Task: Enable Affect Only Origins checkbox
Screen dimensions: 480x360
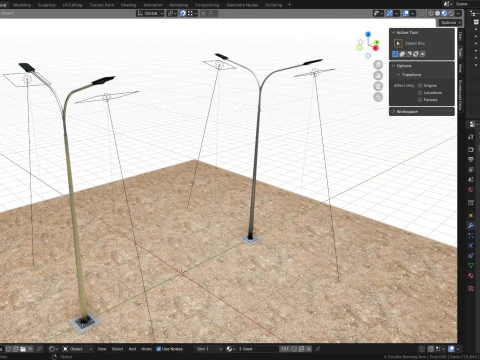Action: [420, 86]
